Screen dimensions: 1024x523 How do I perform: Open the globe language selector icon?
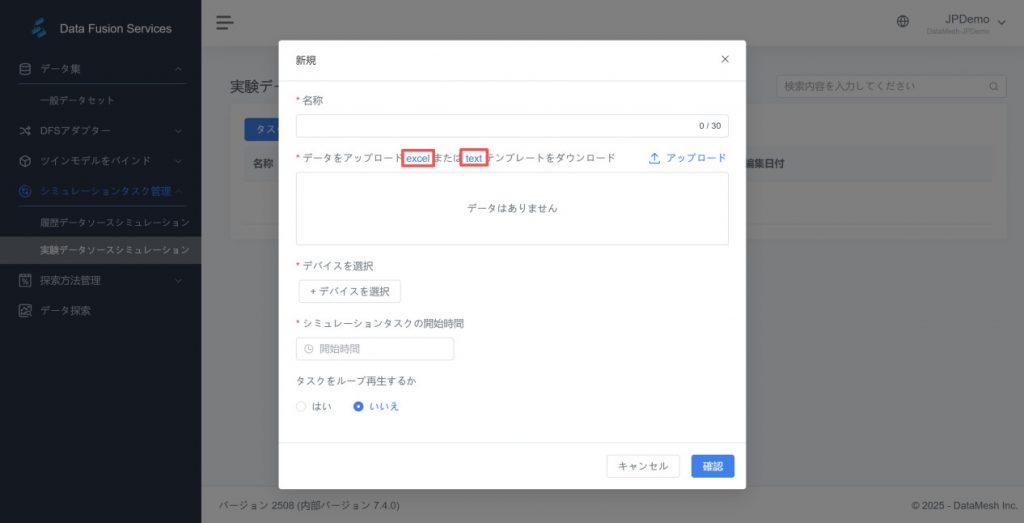903,21
